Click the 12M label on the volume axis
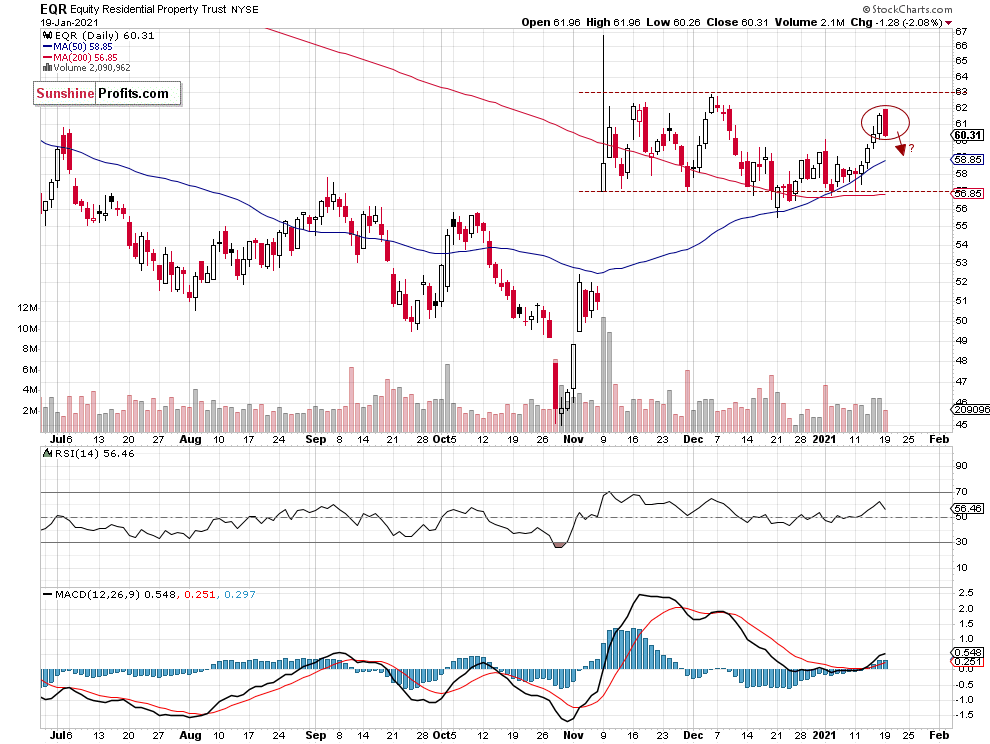 pos(27,308)
